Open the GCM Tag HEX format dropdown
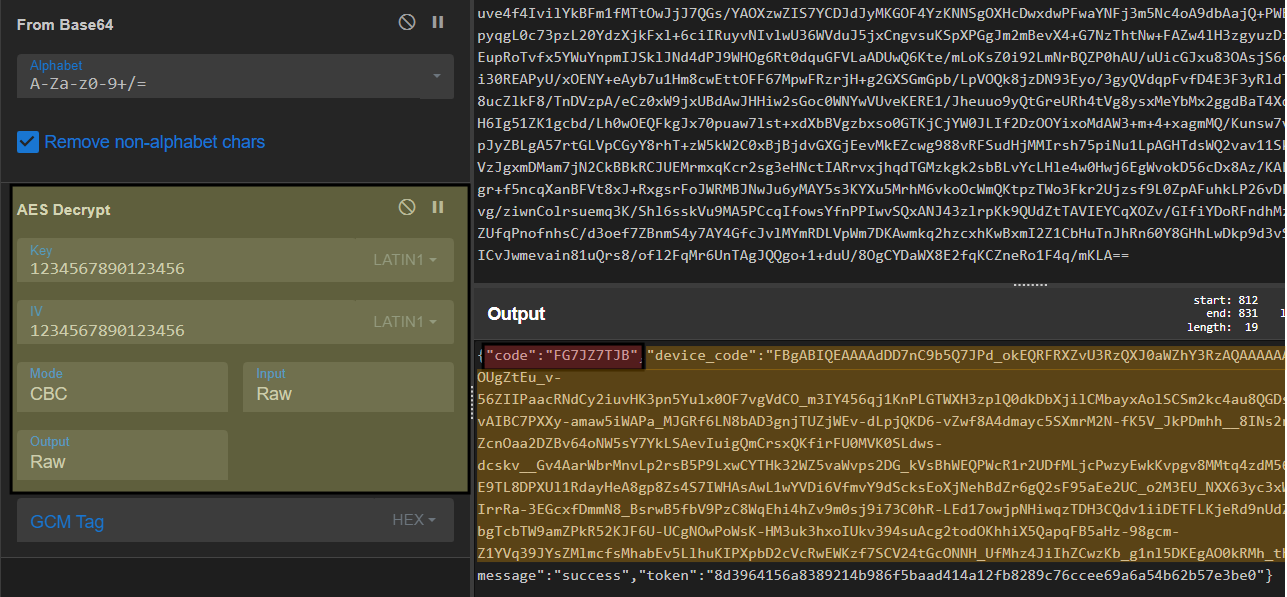Viewport: 1287px width, 597px height. point(414,520)
